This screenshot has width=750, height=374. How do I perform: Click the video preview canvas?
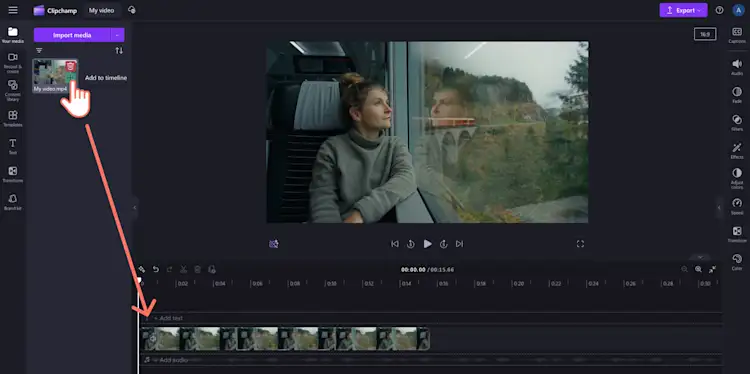click(x=427, y=132)
